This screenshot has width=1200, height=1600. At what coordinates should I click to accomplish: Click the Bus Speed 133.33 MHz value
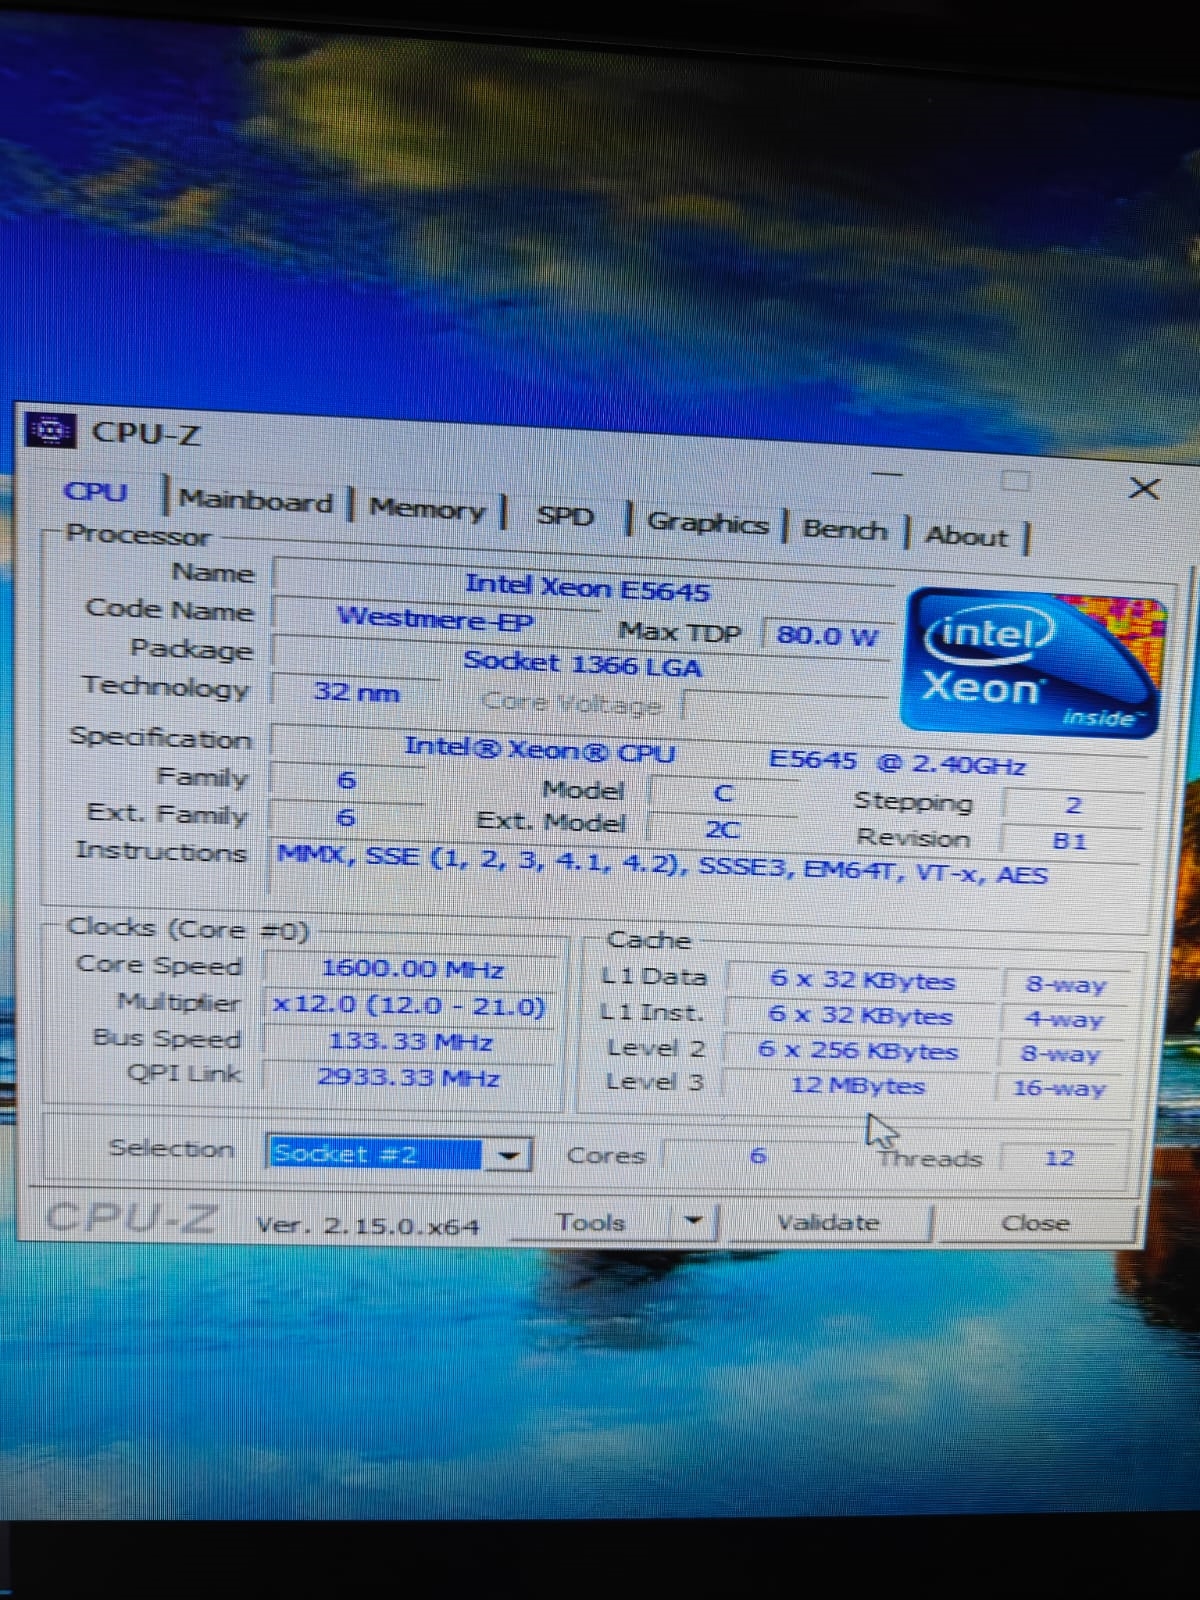point(410,1042)
